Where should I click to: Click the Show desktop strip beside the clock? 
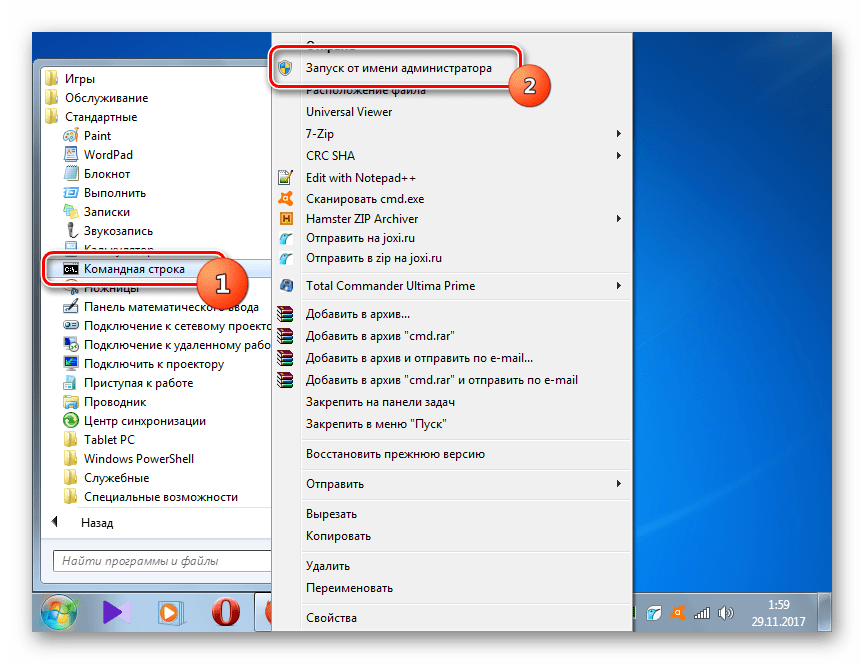pos(824,612)
